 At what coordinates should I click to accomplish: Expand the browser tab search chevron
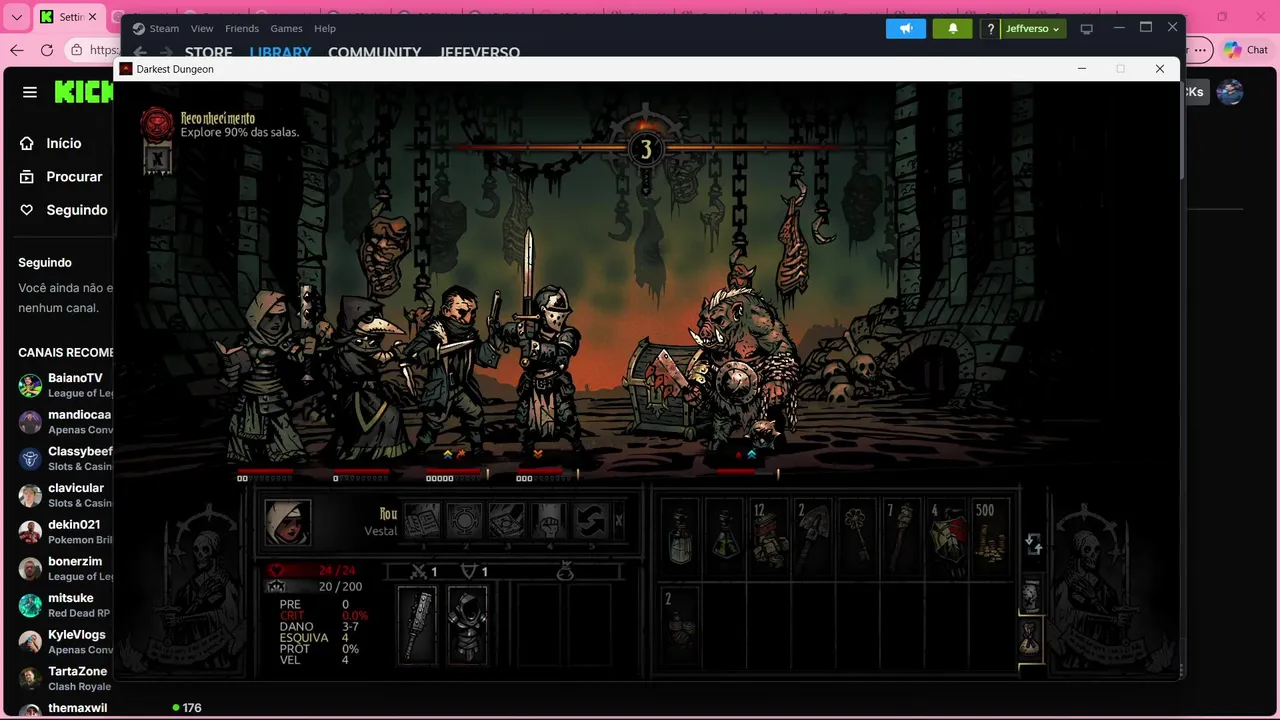tap(16, 17)
